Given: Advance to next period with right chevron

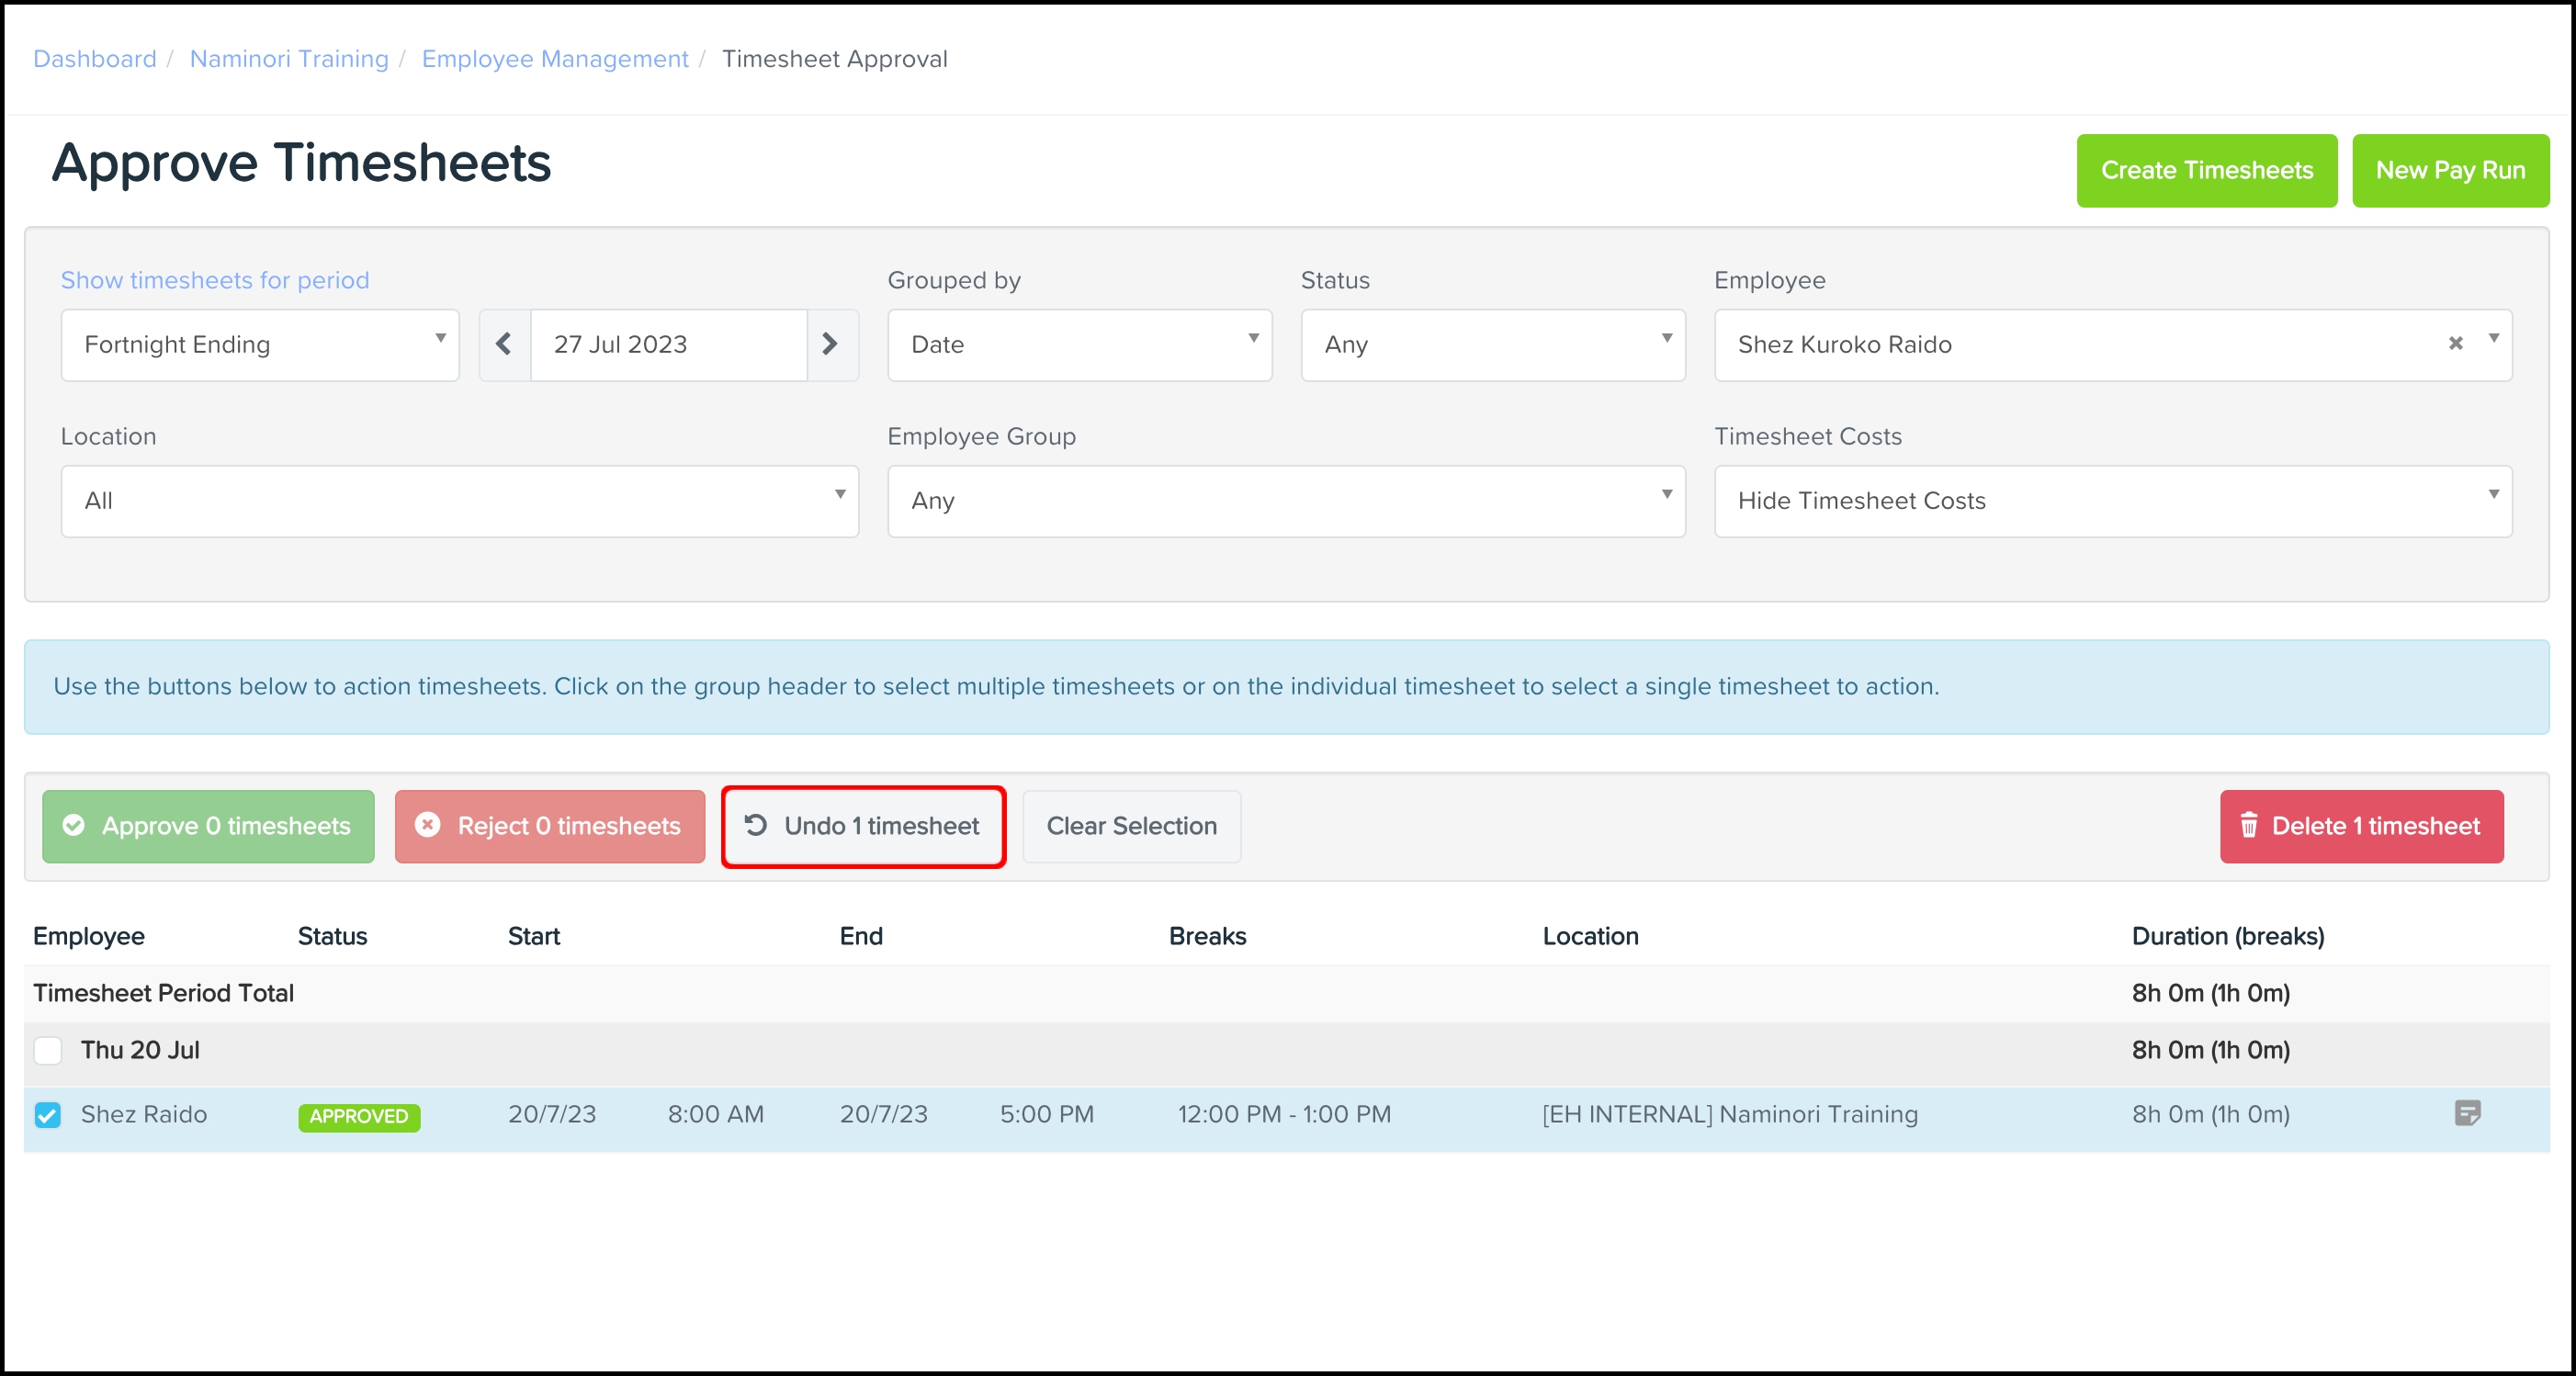Looking at the screenshot, I should coord(830,344).
